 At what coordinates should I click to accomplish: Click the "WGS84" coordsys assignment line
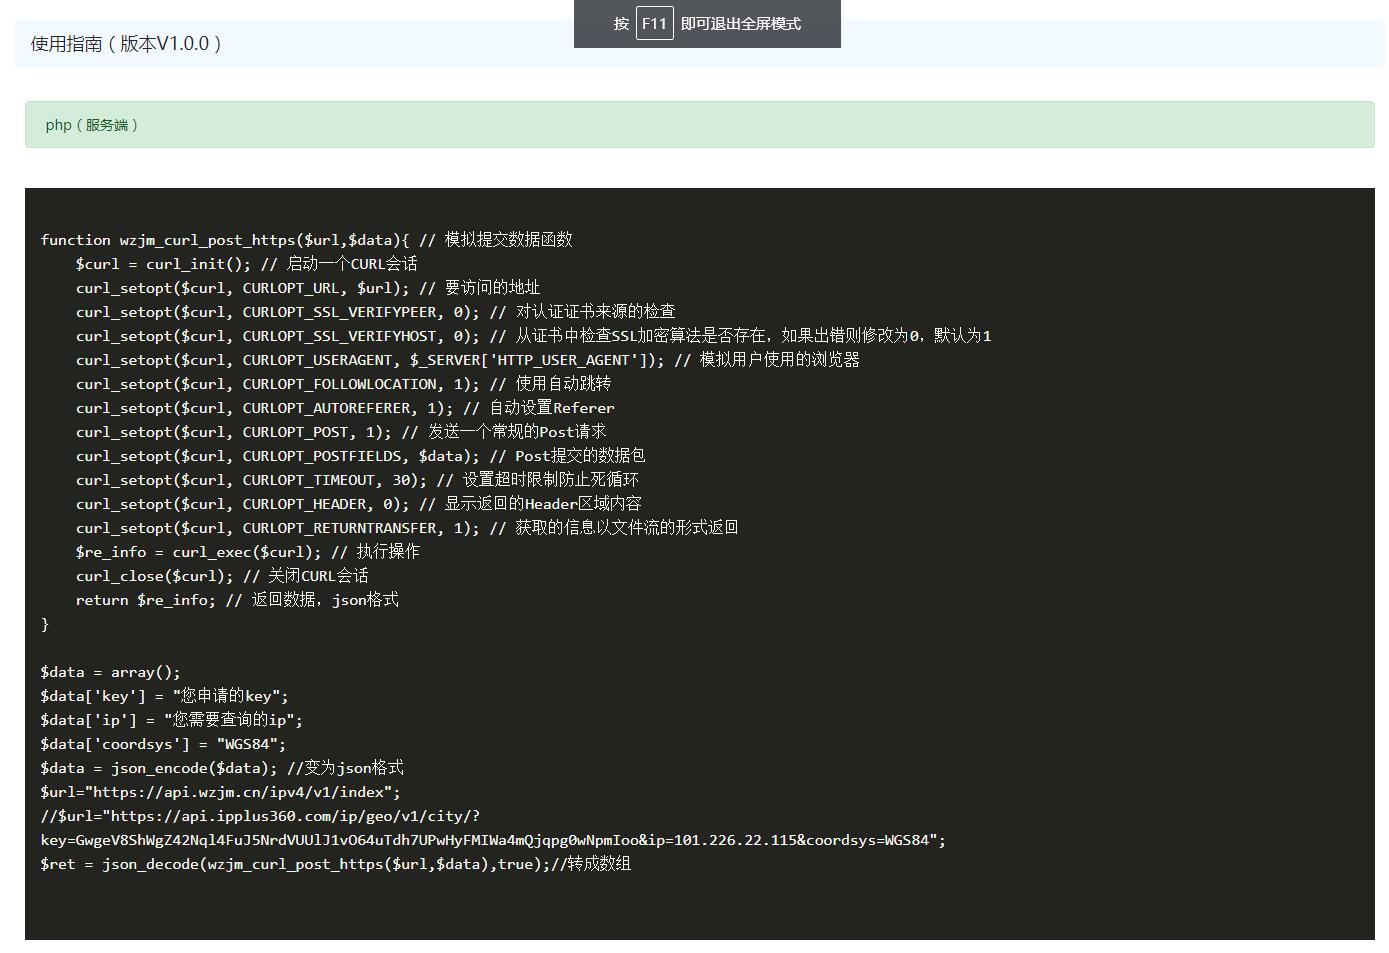[x=163, y=744]
